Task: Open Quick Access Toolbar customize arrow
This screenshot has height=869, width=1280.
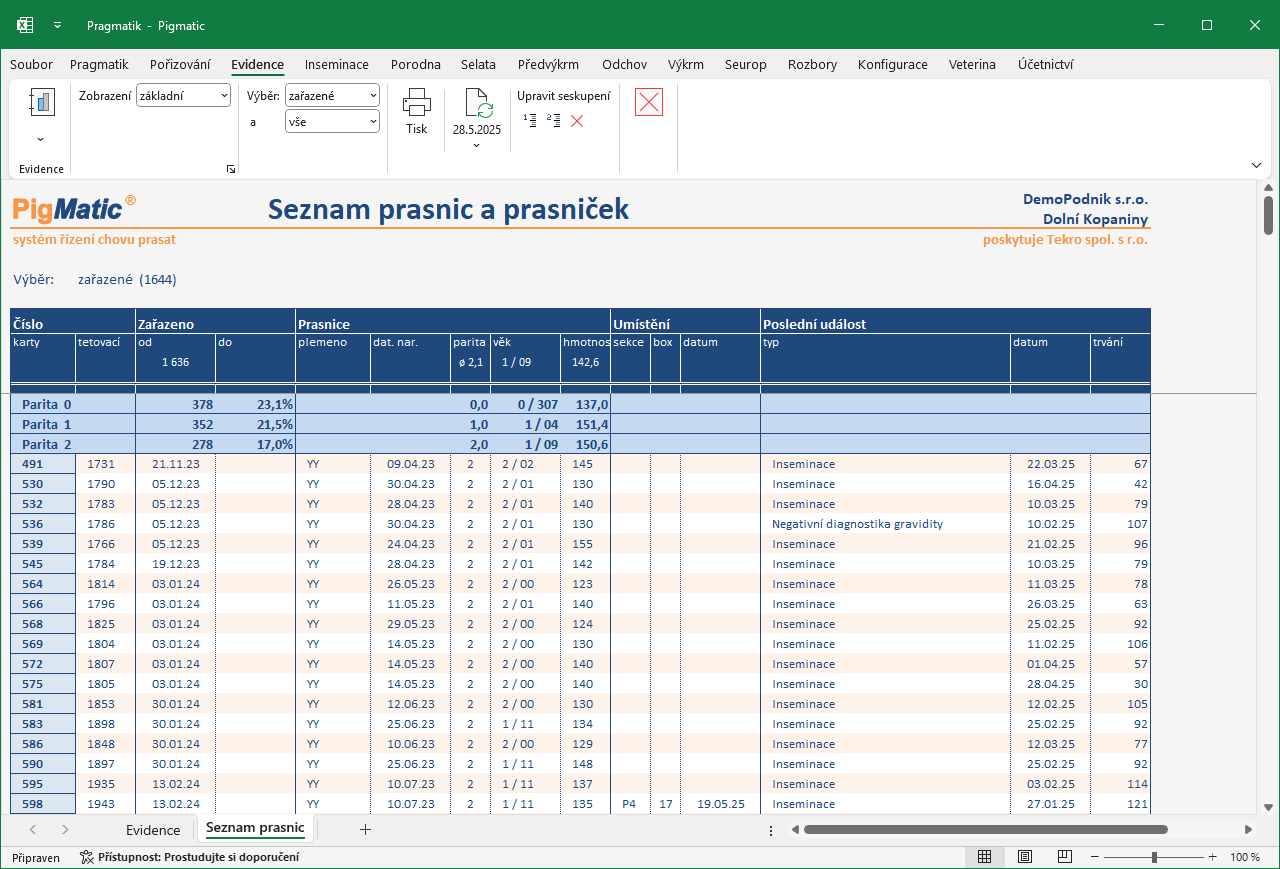Action: pyautogui.click(x=58, y=25)
